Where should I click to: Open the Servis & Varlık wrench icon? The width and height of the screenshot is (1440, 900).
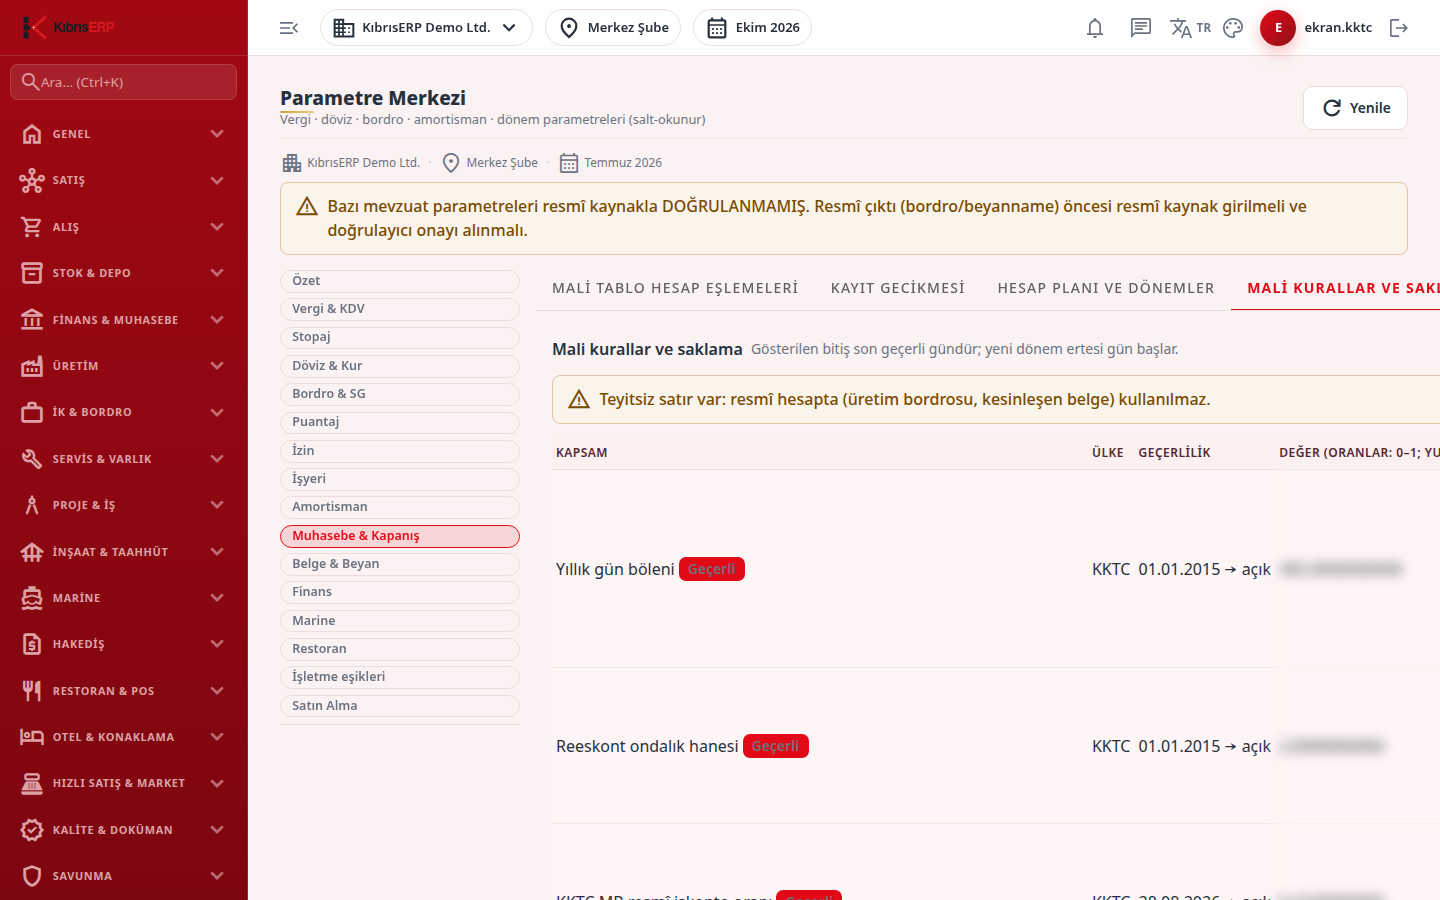[x=32, y=459]
